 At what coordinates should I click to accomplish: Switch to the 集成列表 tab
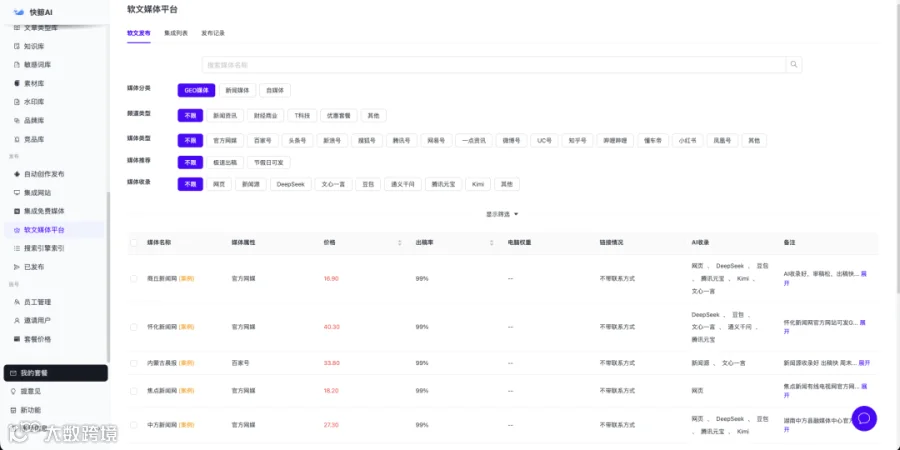tap(176, 33)
